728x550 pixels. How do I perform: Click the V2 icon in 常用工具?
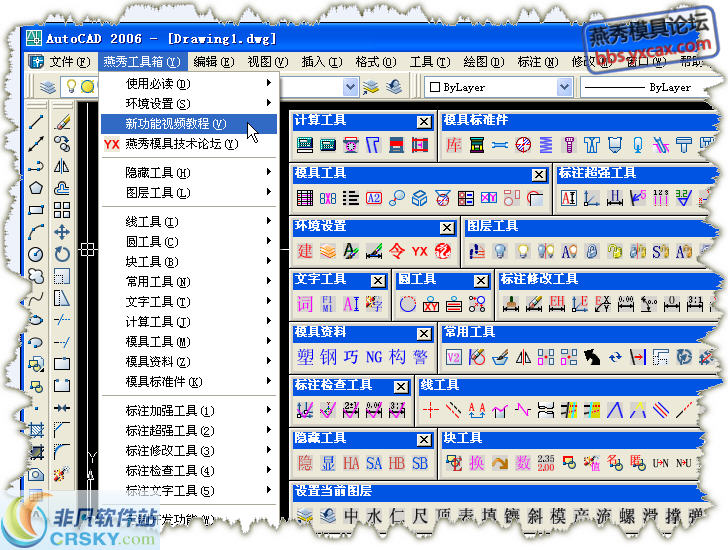pos(454,357)
